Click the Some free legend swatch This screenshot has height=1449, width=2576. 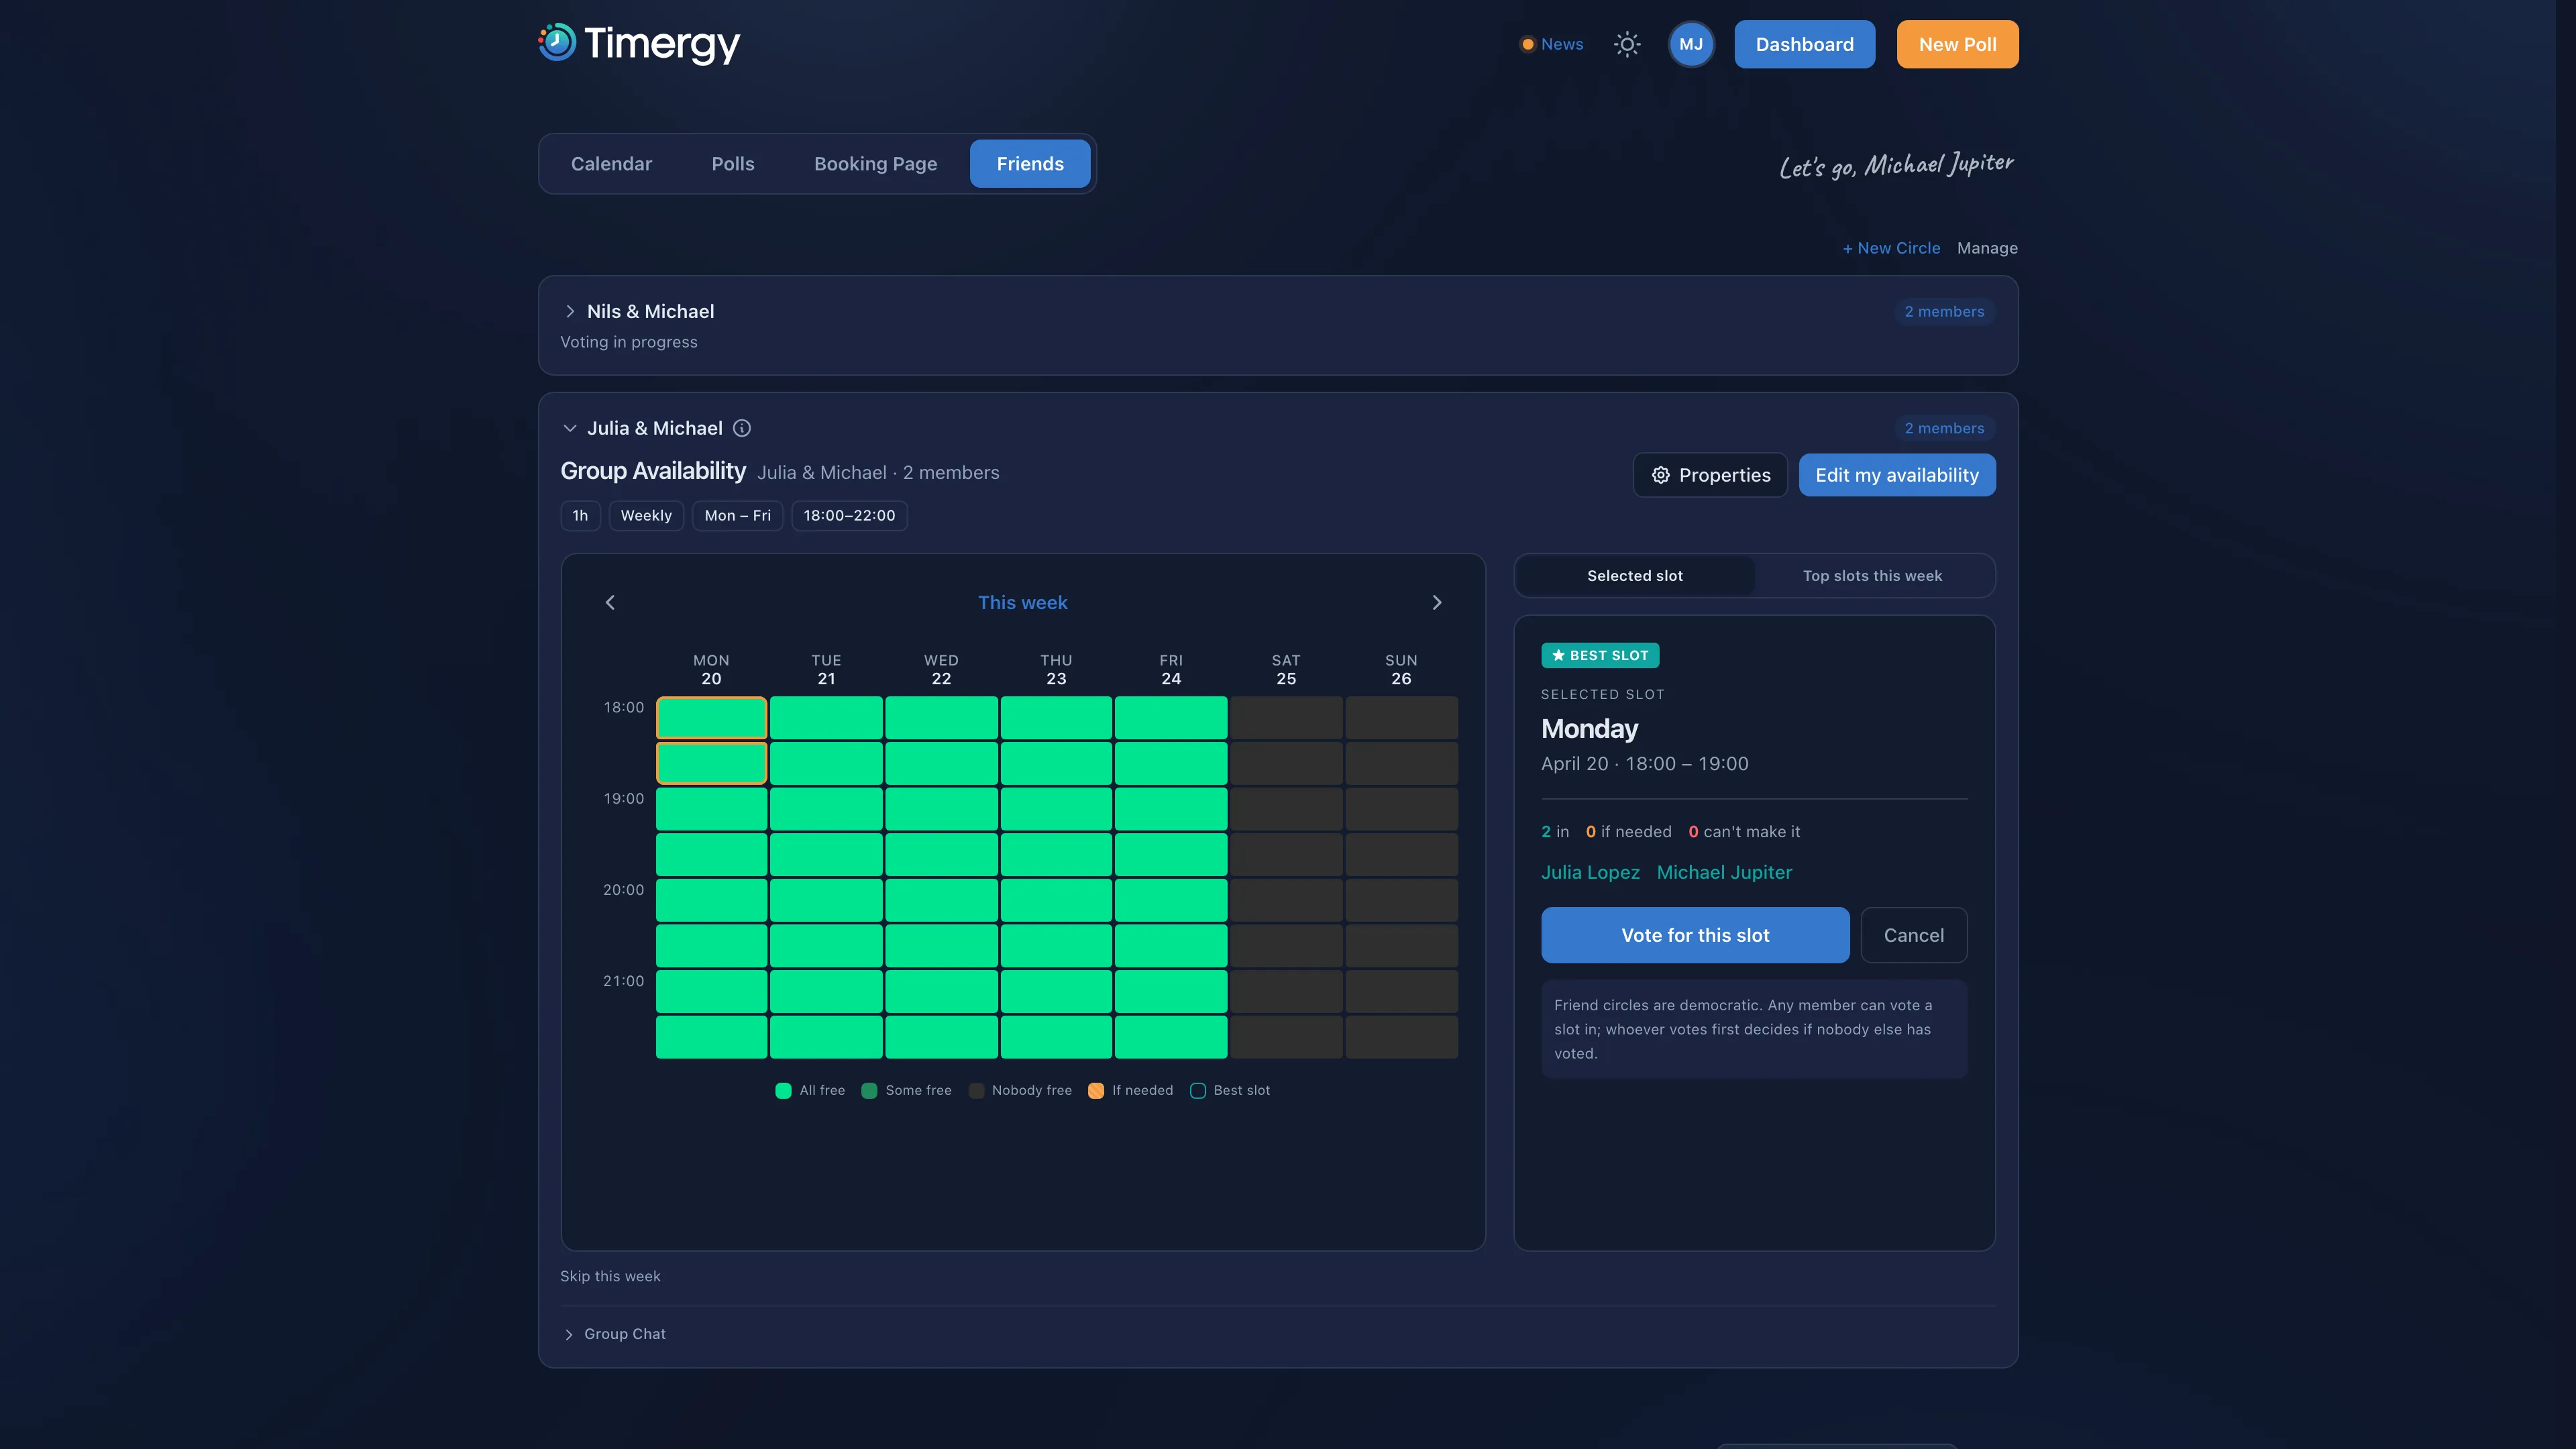[869, 1090]
